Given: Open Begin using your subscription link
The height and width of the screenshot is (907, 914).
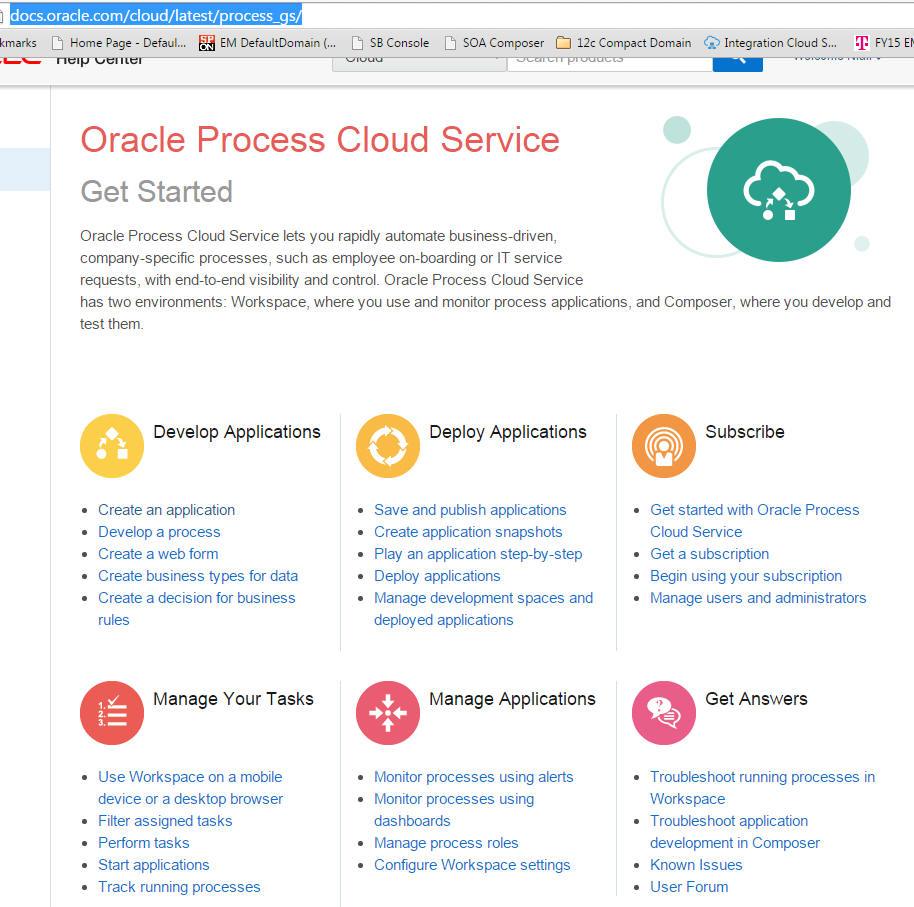Looking at the screenshot, I should pyautogui.click(x=746, y=576).
